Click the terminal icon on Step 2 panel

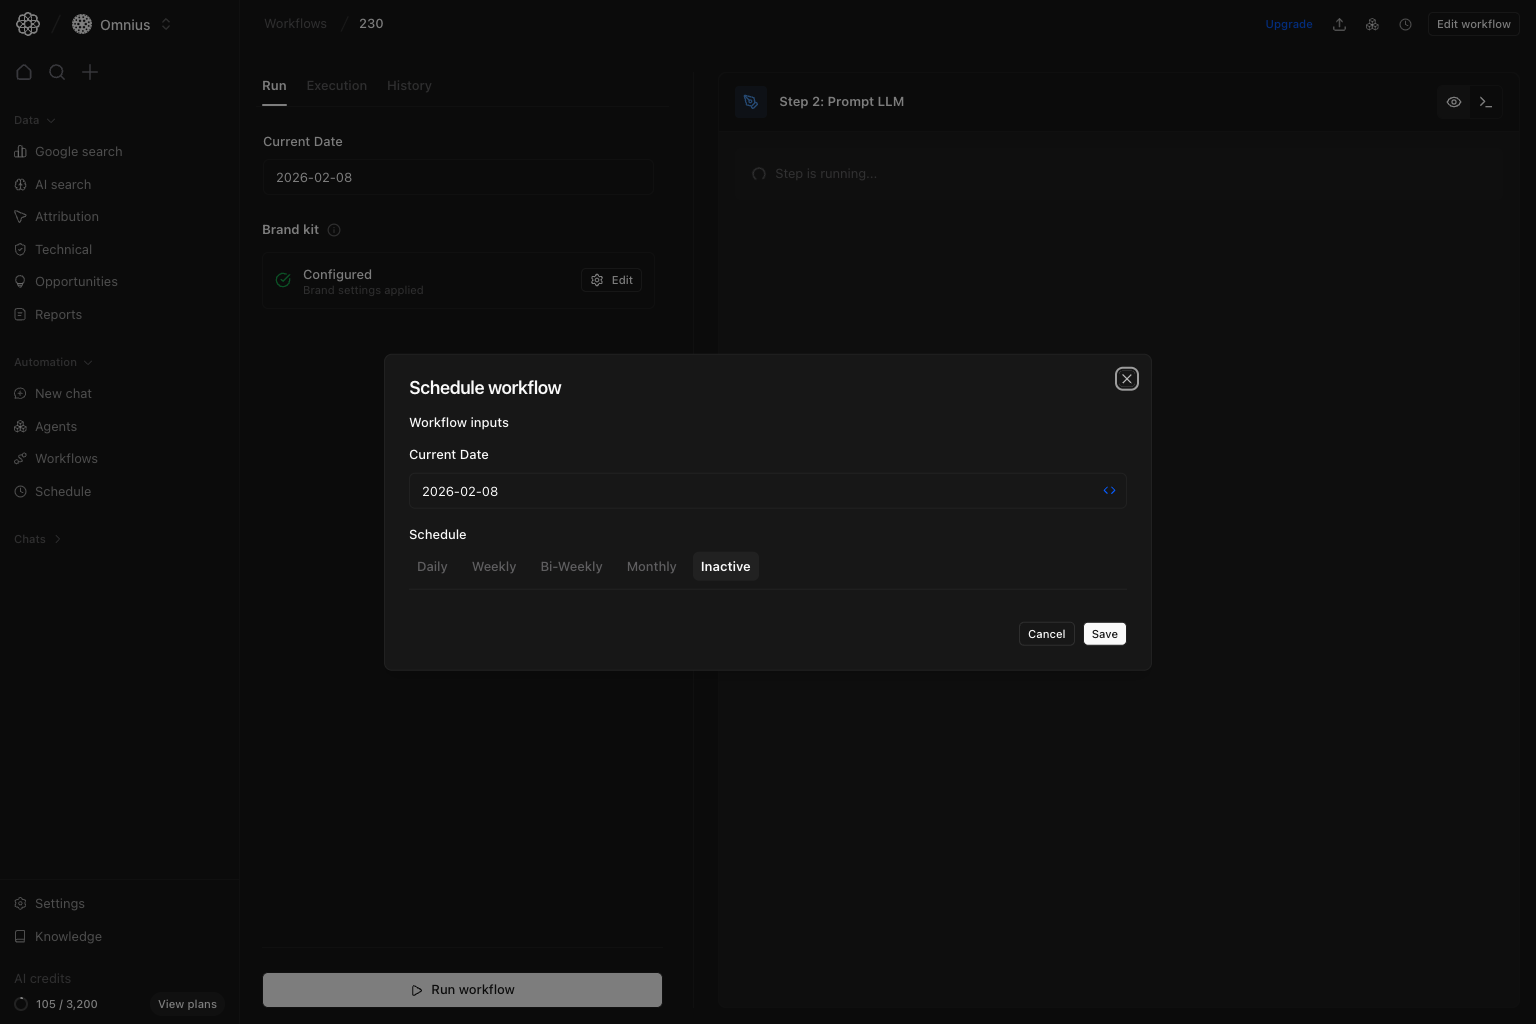(x=1486, y=101)
